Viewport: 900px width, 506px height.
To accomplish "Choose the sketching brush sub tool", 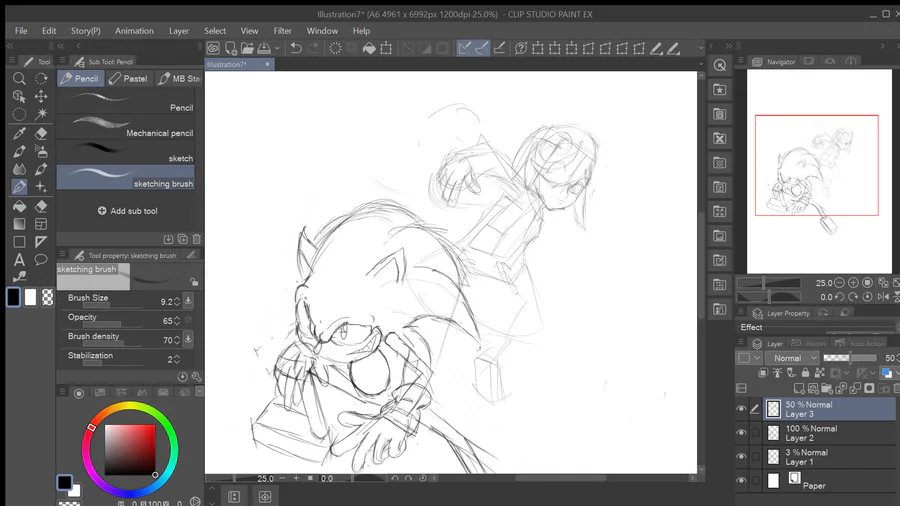I will click(x=126, y=177).
